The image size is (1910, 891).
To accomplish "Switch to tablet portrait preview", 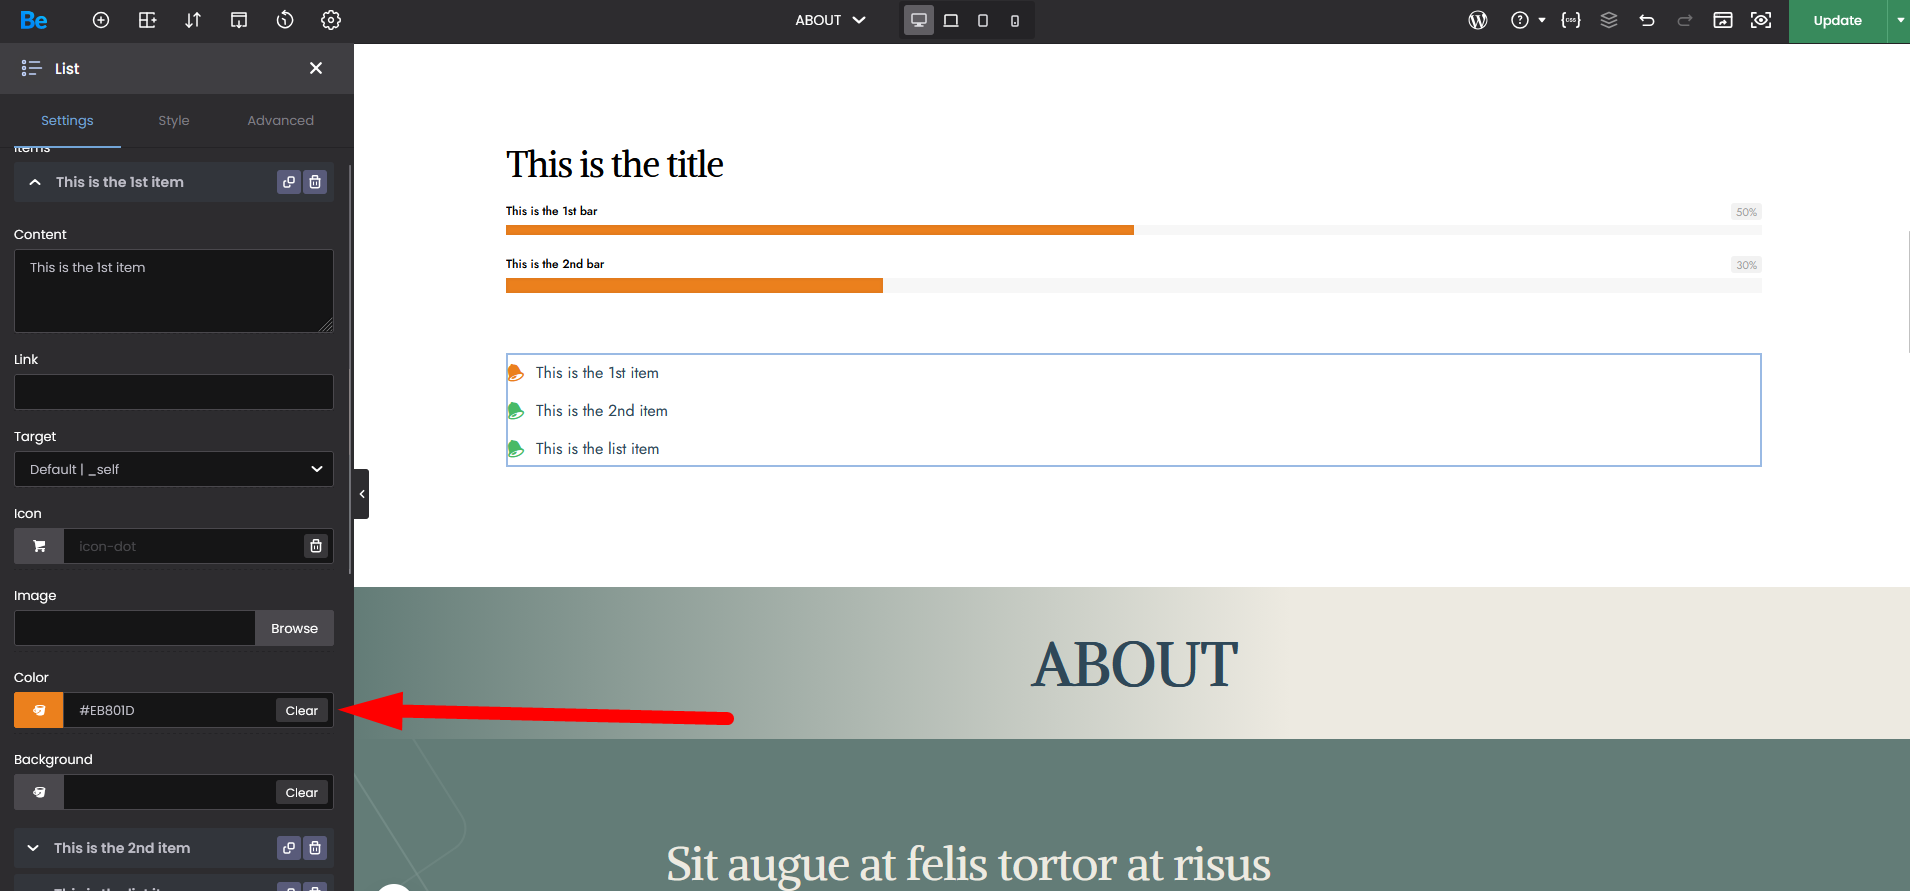I will coord(982,20).
